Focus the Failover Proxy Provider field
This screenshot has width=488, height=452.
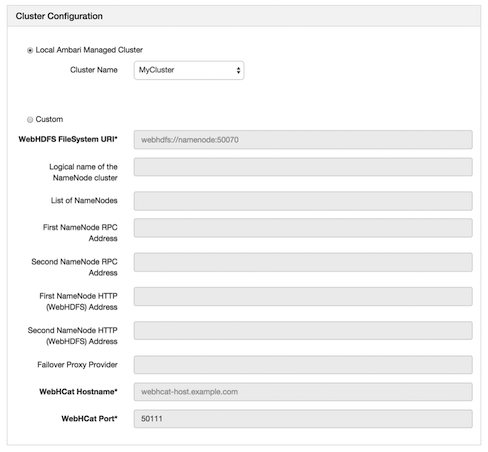coord(303,365)
